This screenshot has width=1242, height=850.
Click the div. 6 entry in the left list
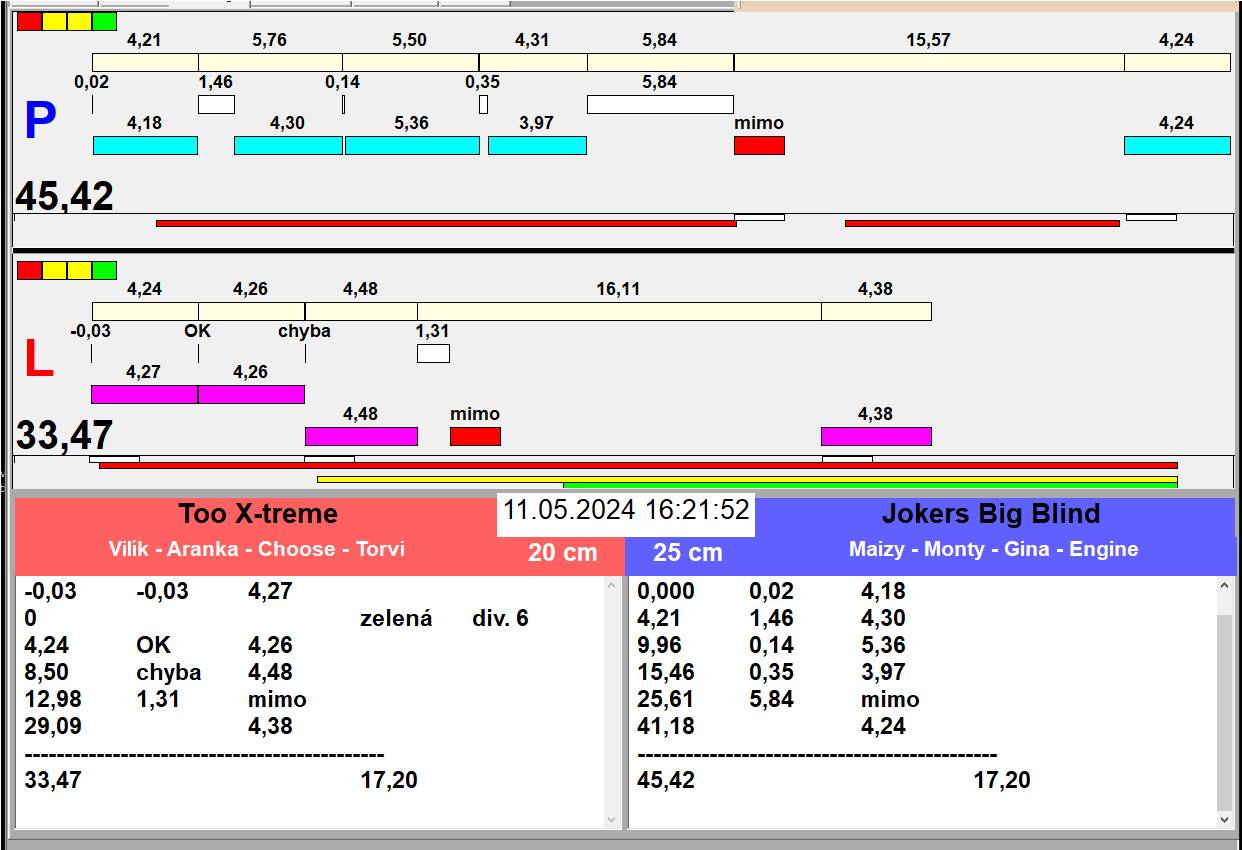coord(500,619)
